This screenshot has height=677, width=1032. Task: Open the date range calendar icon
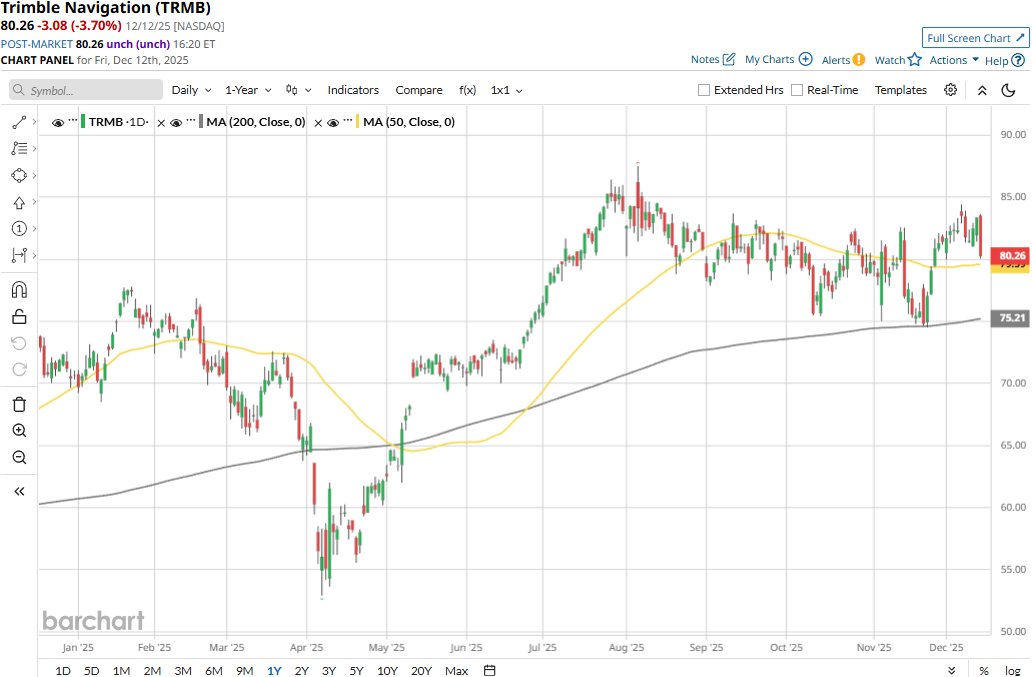click(489, 670)
